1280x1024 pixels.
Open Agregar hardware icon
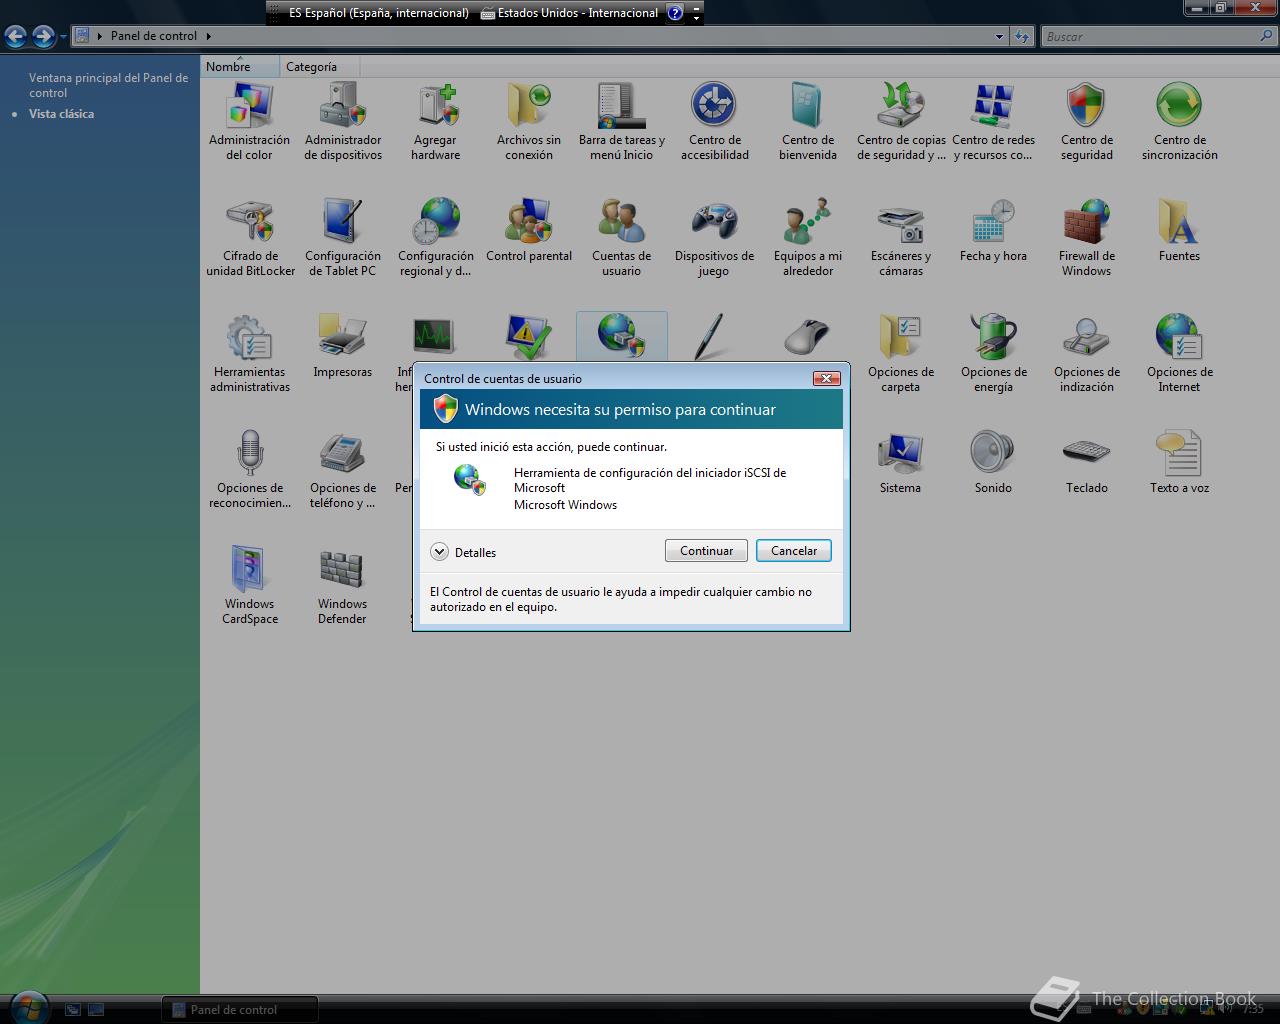pos(436,121)
